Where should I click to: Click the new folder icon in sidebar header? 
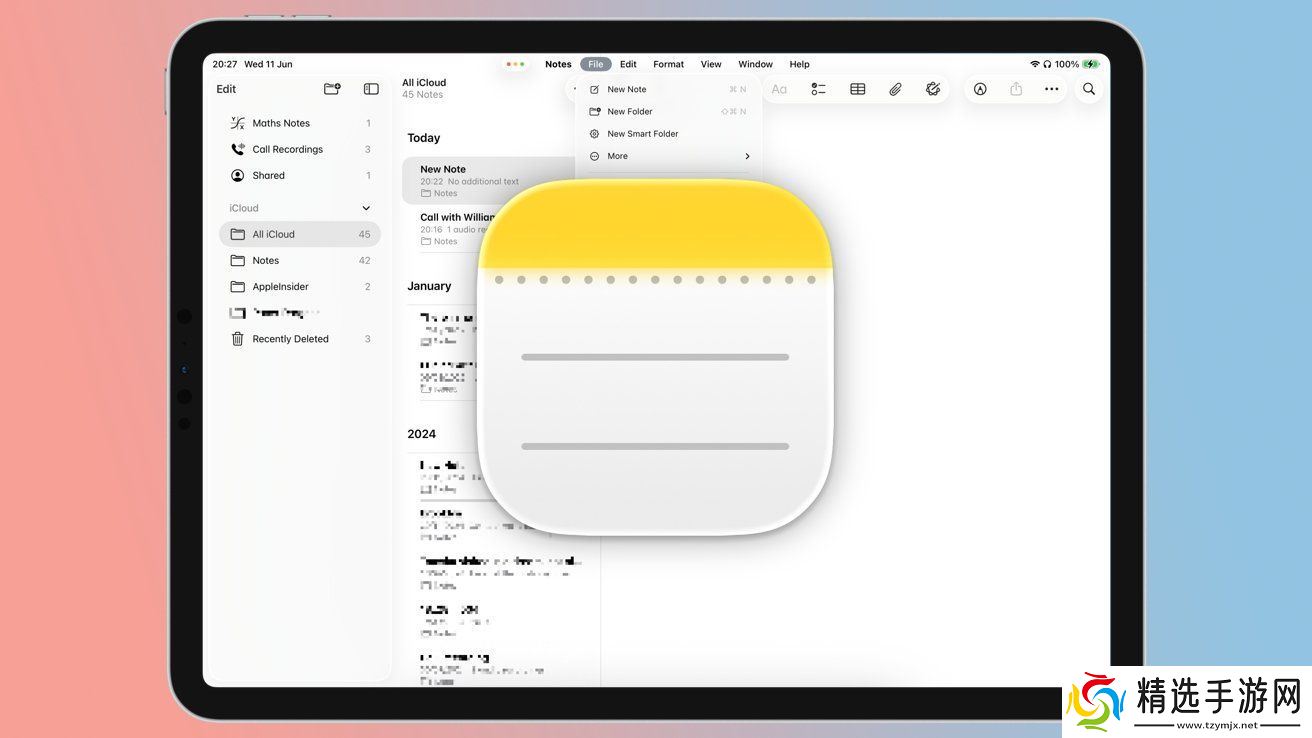tap(332, 89)
